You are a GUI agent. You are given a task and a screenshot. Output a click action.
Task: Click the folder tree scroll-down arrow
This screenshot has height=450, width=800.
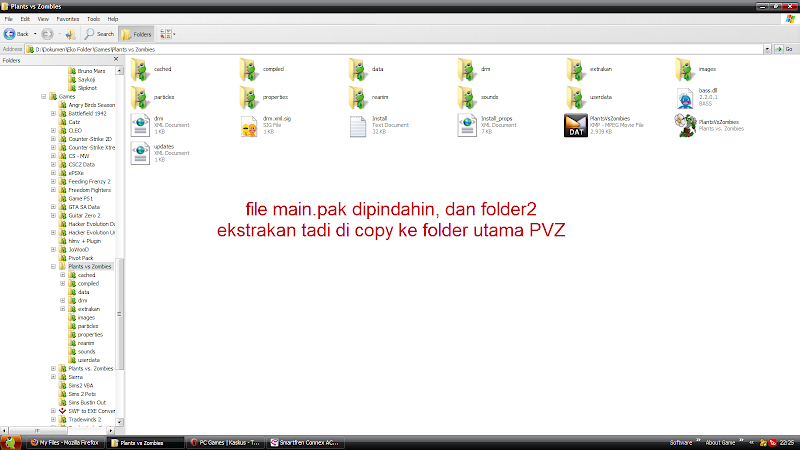click(119, 422)
